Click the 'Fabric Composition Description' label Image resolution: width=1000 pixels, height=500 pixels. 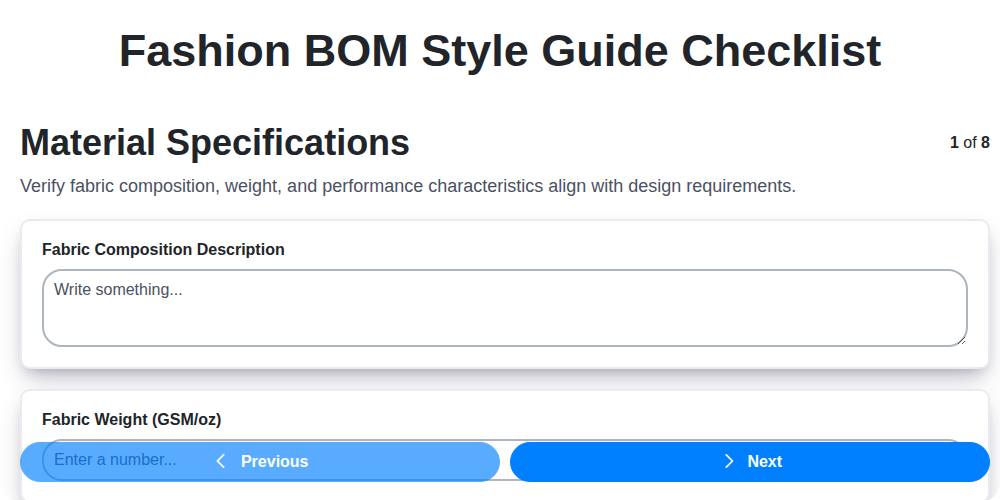tap(163, 250)
